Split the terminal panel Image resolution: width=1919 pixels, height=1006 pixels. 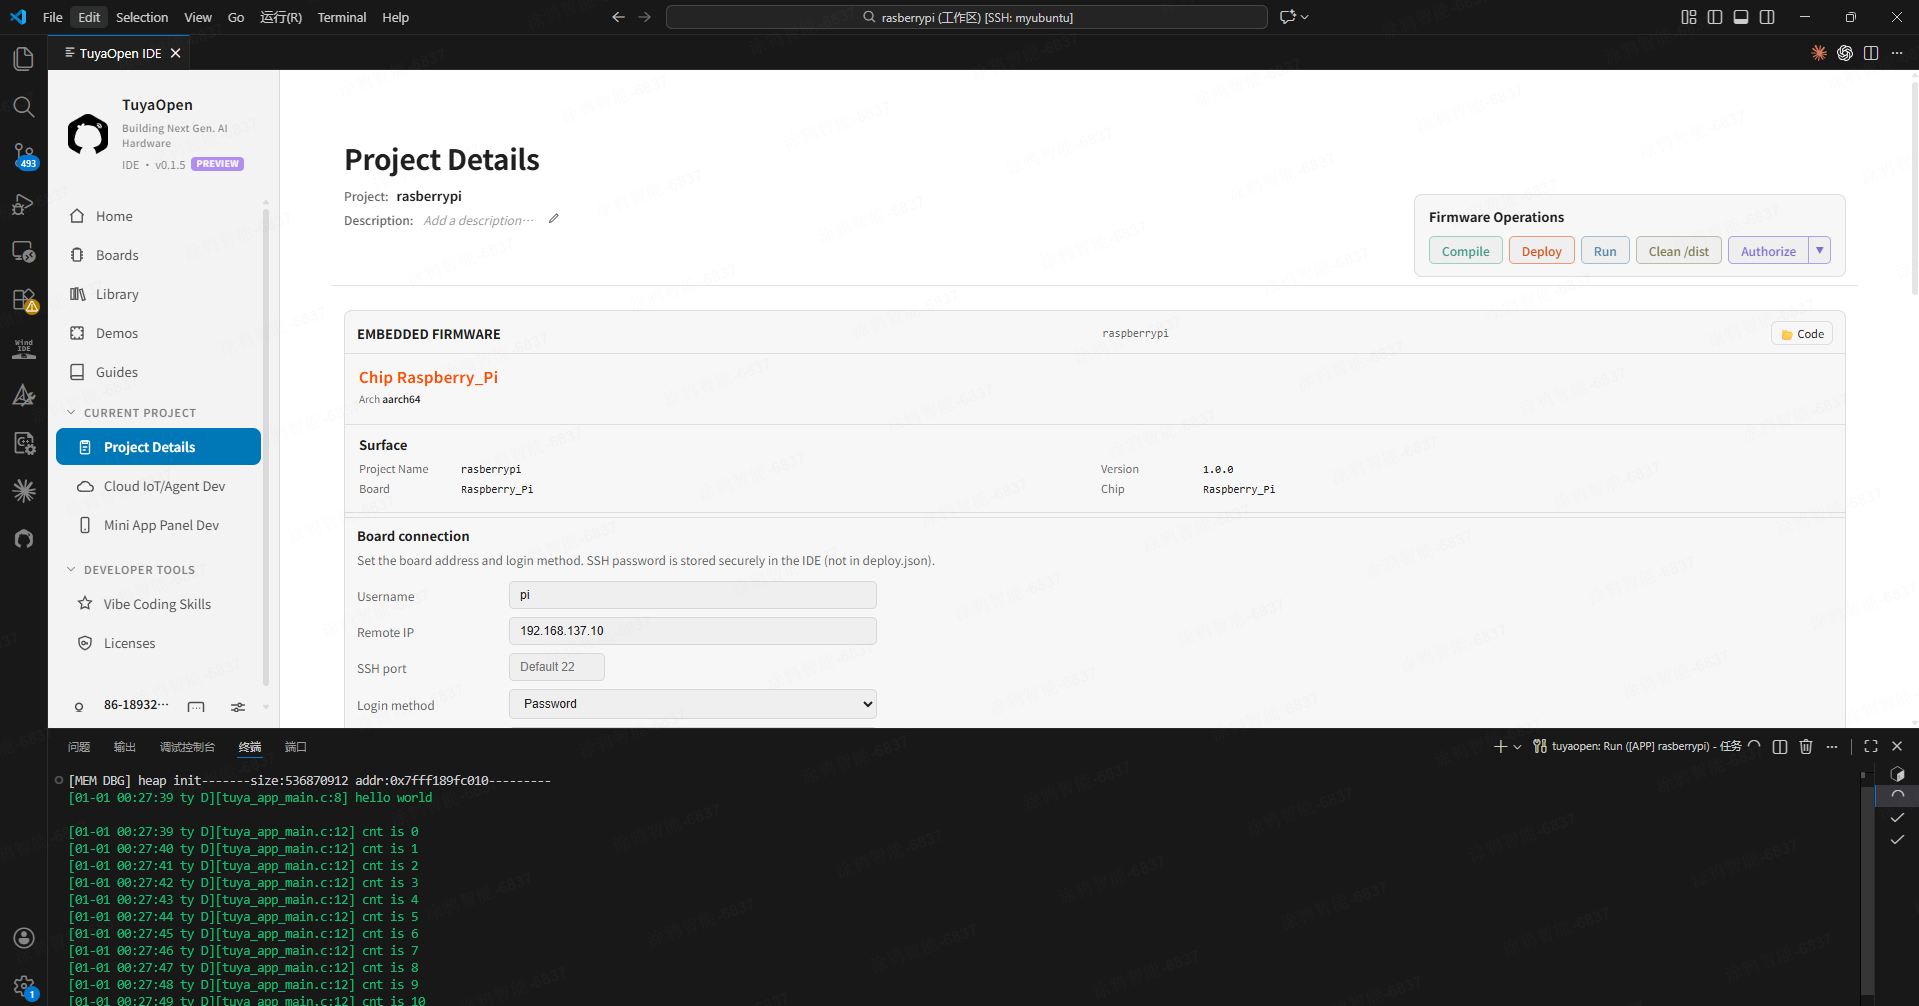click(x=1780, y=746)
